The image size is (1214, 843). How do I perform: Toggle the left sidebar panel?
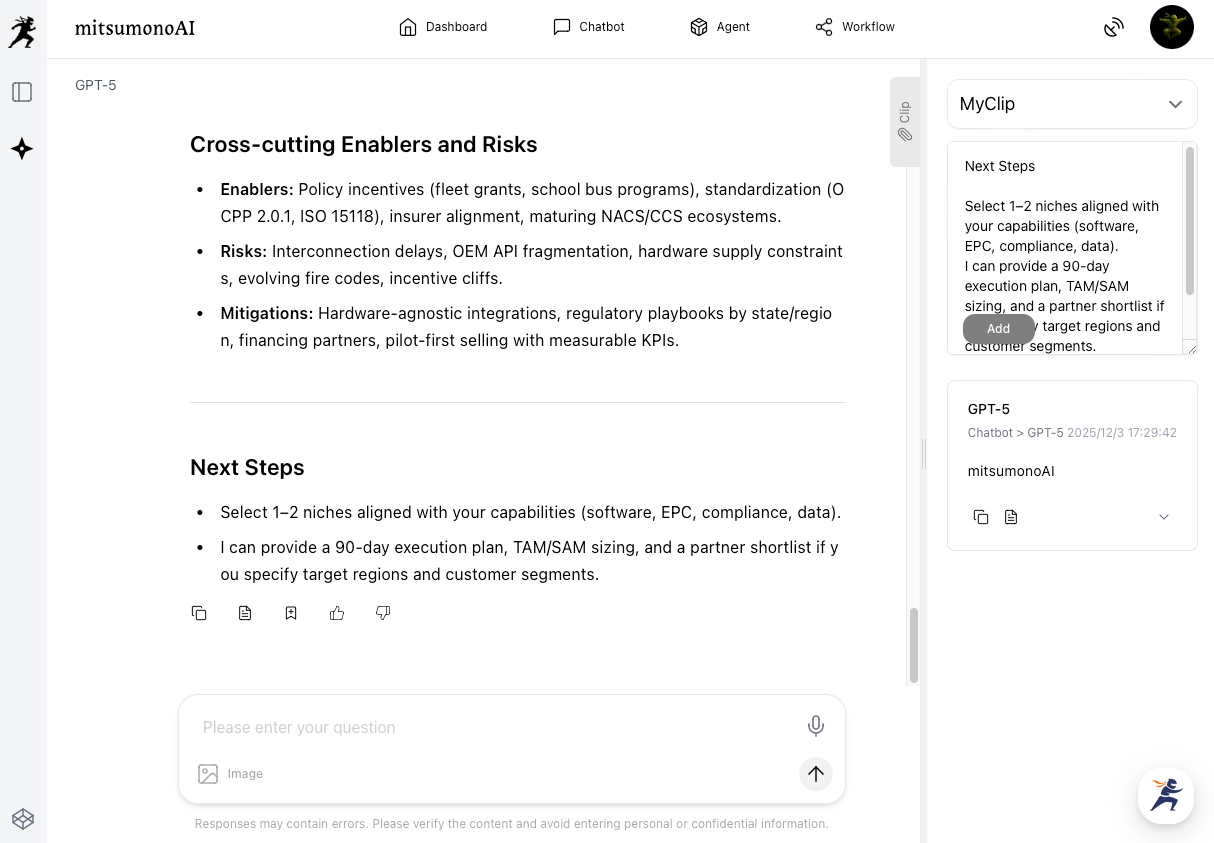pos(22,92)
